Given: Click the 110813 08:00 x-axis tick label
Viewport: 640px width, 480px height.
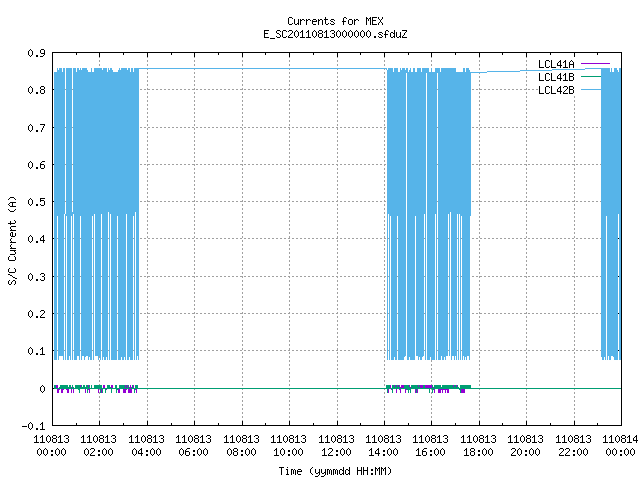Looking at the screenshot, I should 241,445.
